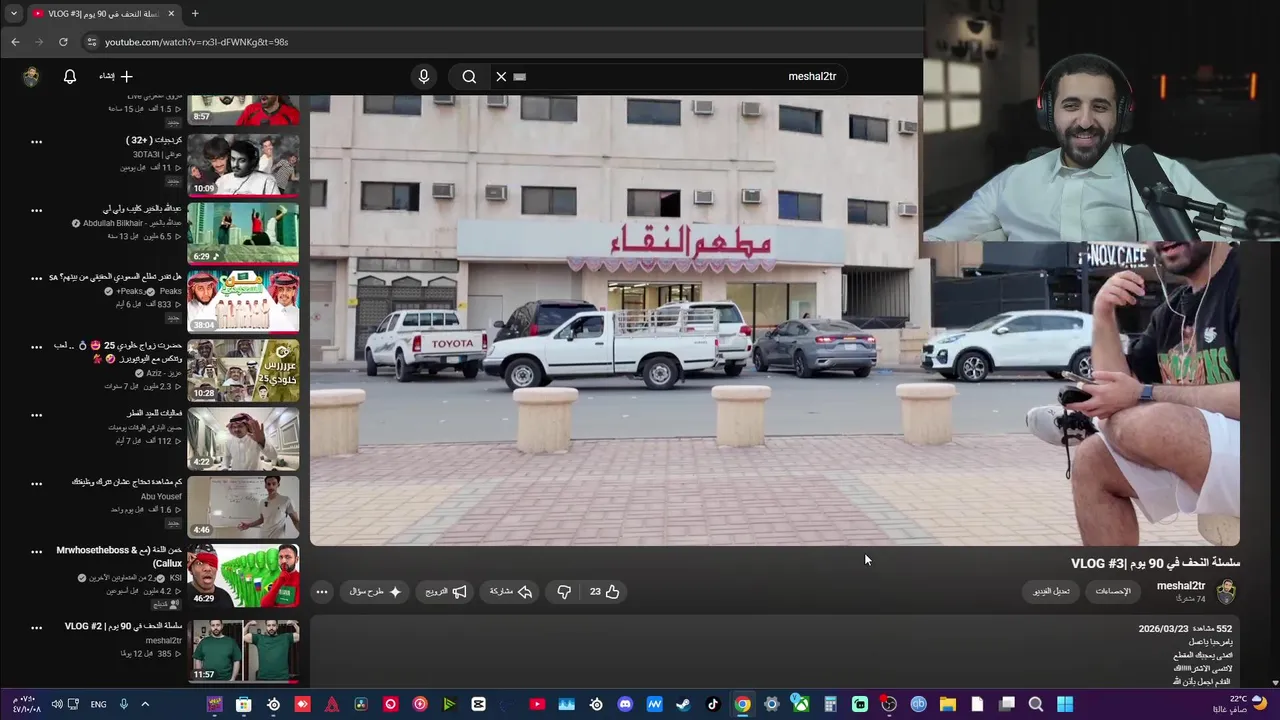Expand the video description box
The width and height of the screenshot is (1280, 720).
click(775, 652)
